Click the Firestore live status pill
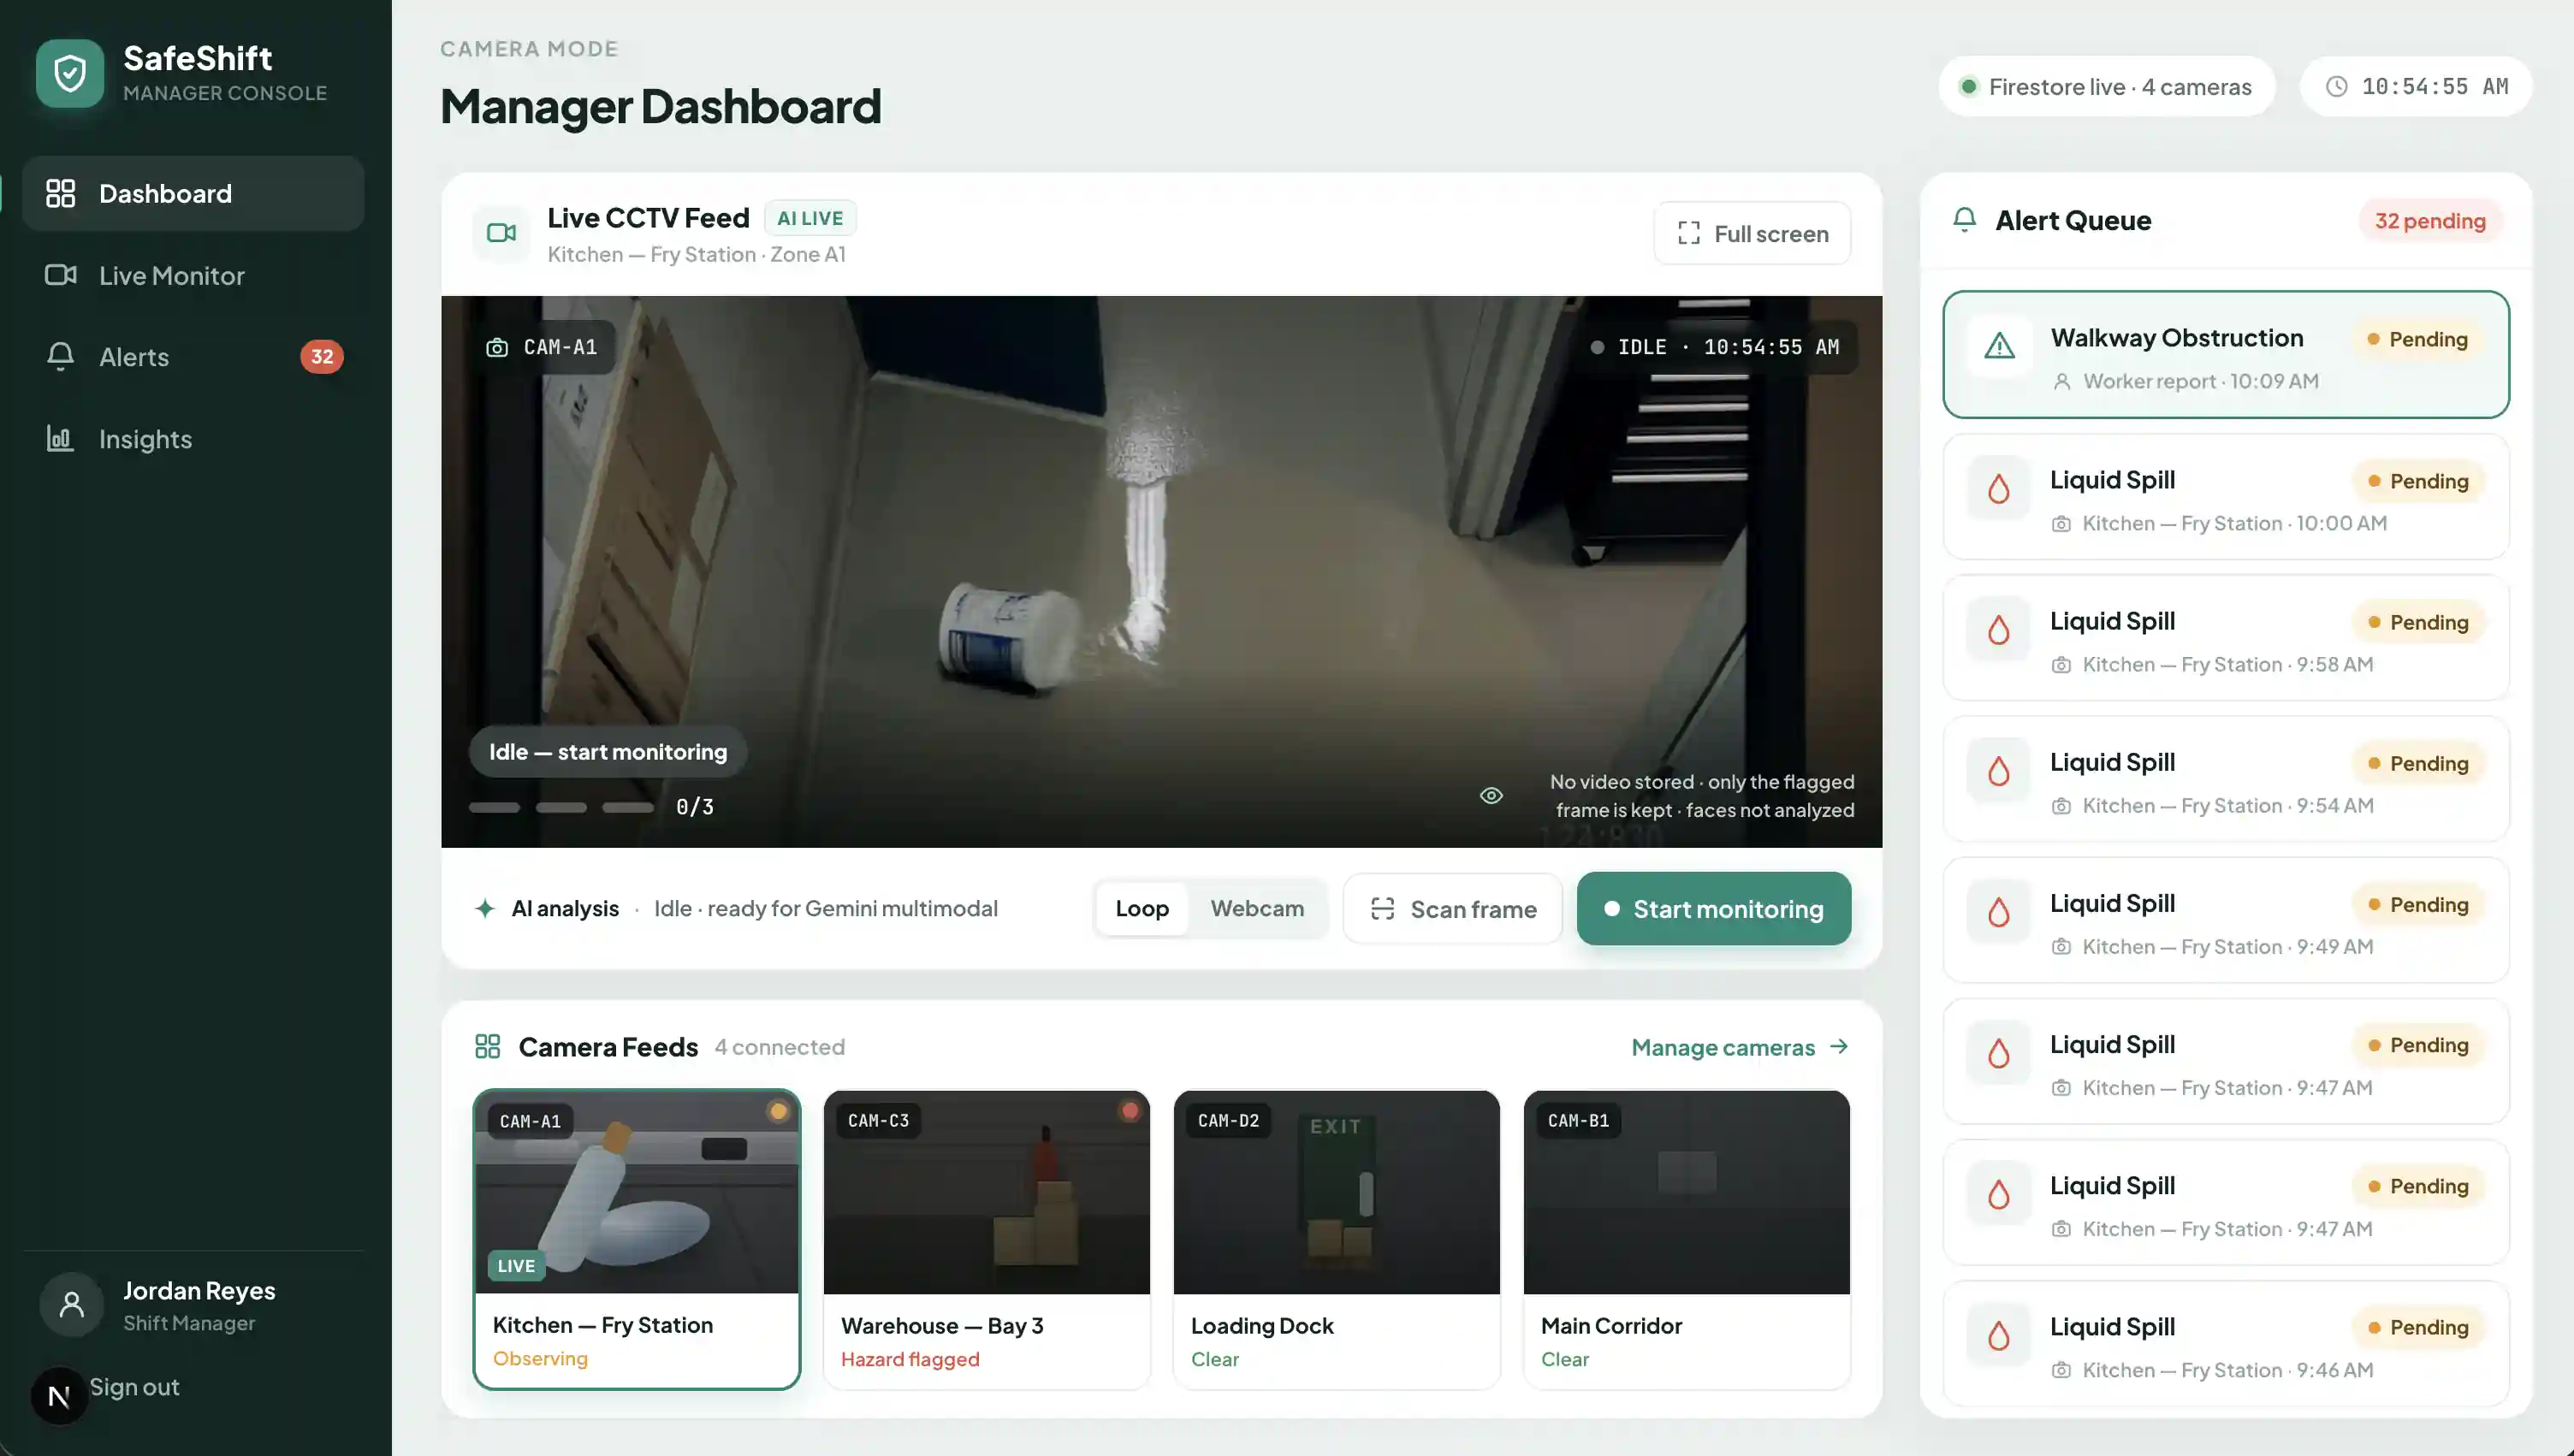2574x1456 pixels. [2107, 86]
